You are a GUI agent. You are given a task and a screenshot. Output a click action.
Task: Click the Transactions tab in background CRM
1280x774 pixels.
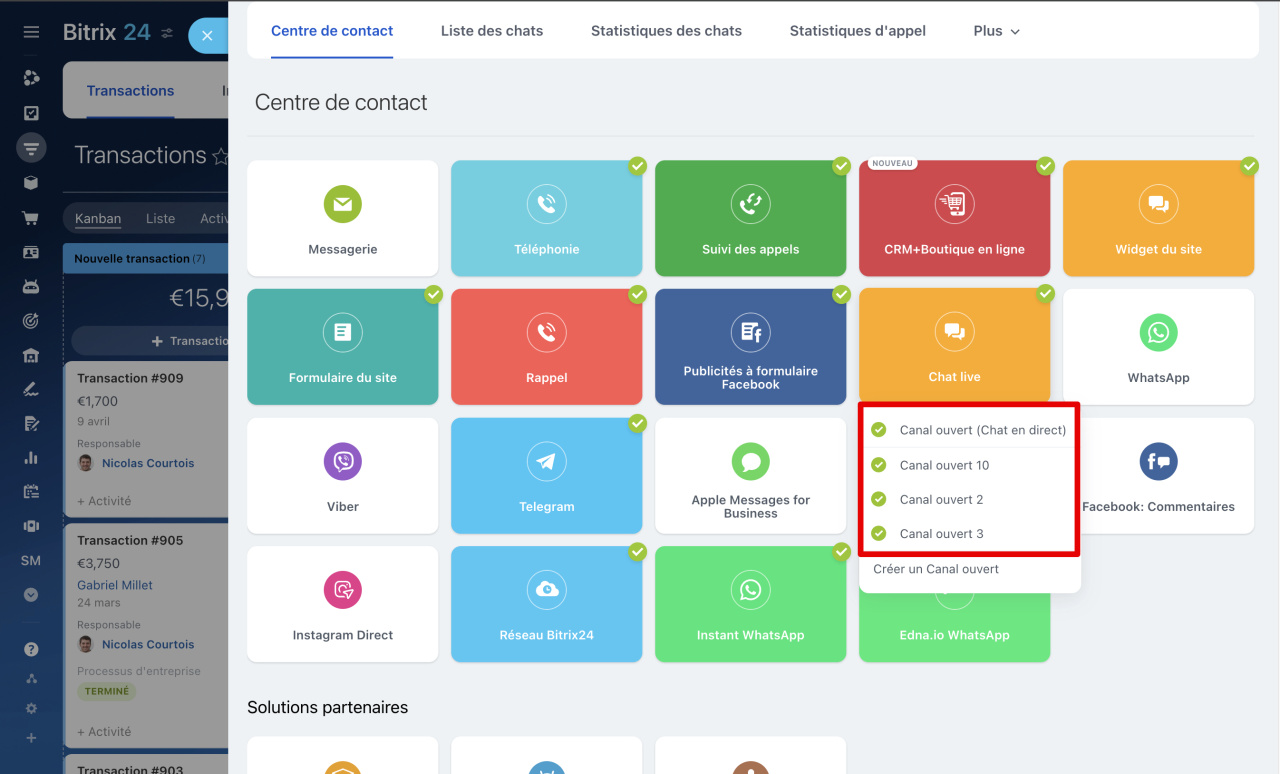pos(130,91)
